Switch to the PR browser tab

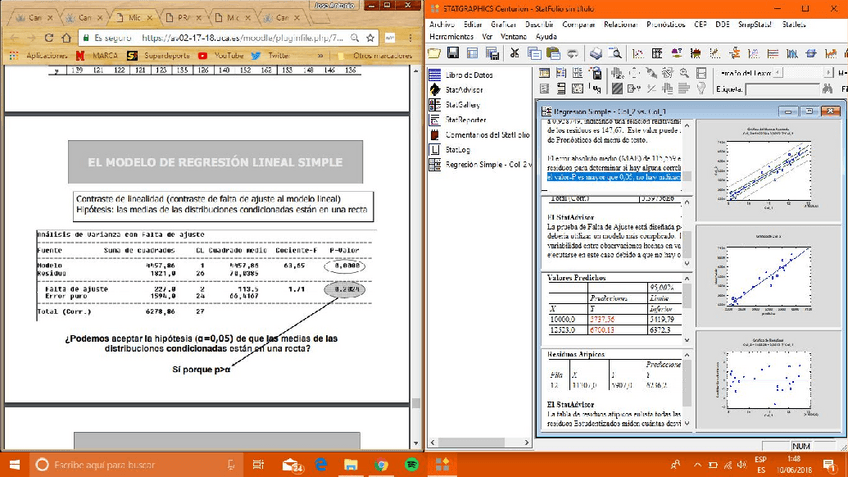179,17
